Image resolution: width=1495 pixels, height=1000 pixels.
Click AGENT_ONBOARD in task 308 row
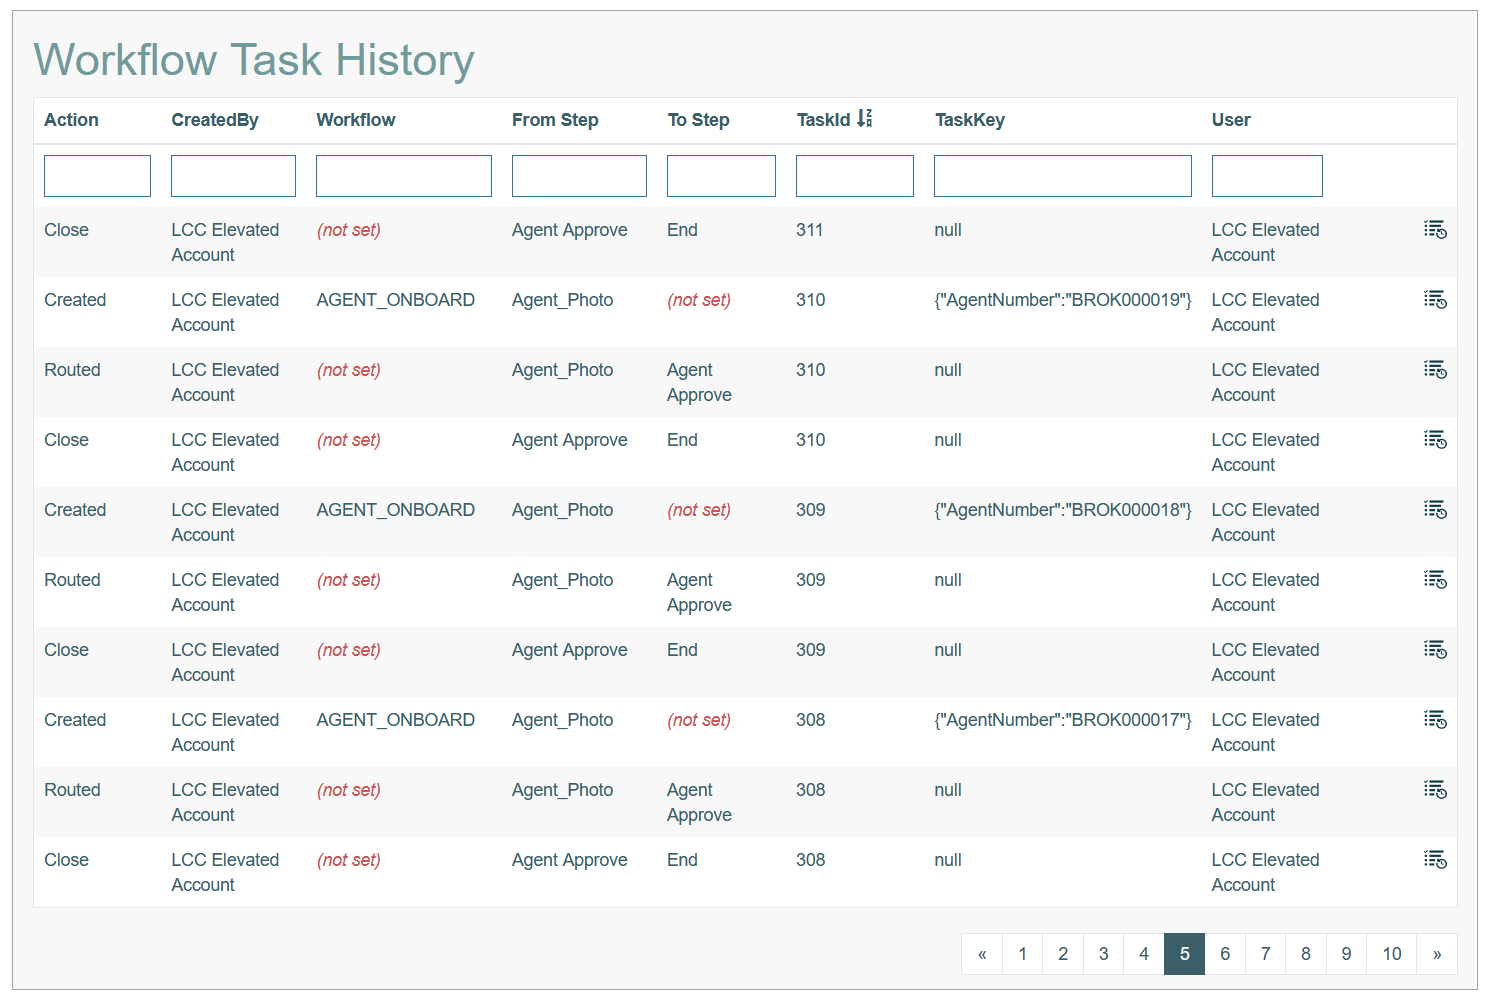point(396,720)
